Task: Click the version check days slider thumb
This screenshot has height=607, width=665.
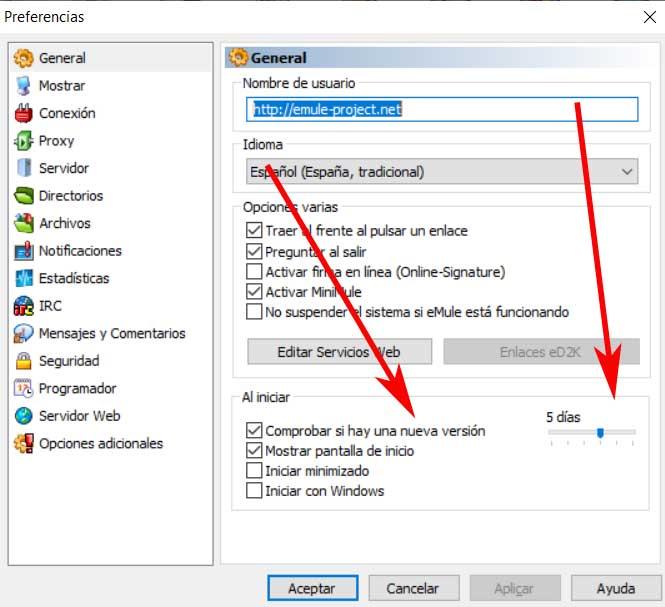Action: click(600, 433)
